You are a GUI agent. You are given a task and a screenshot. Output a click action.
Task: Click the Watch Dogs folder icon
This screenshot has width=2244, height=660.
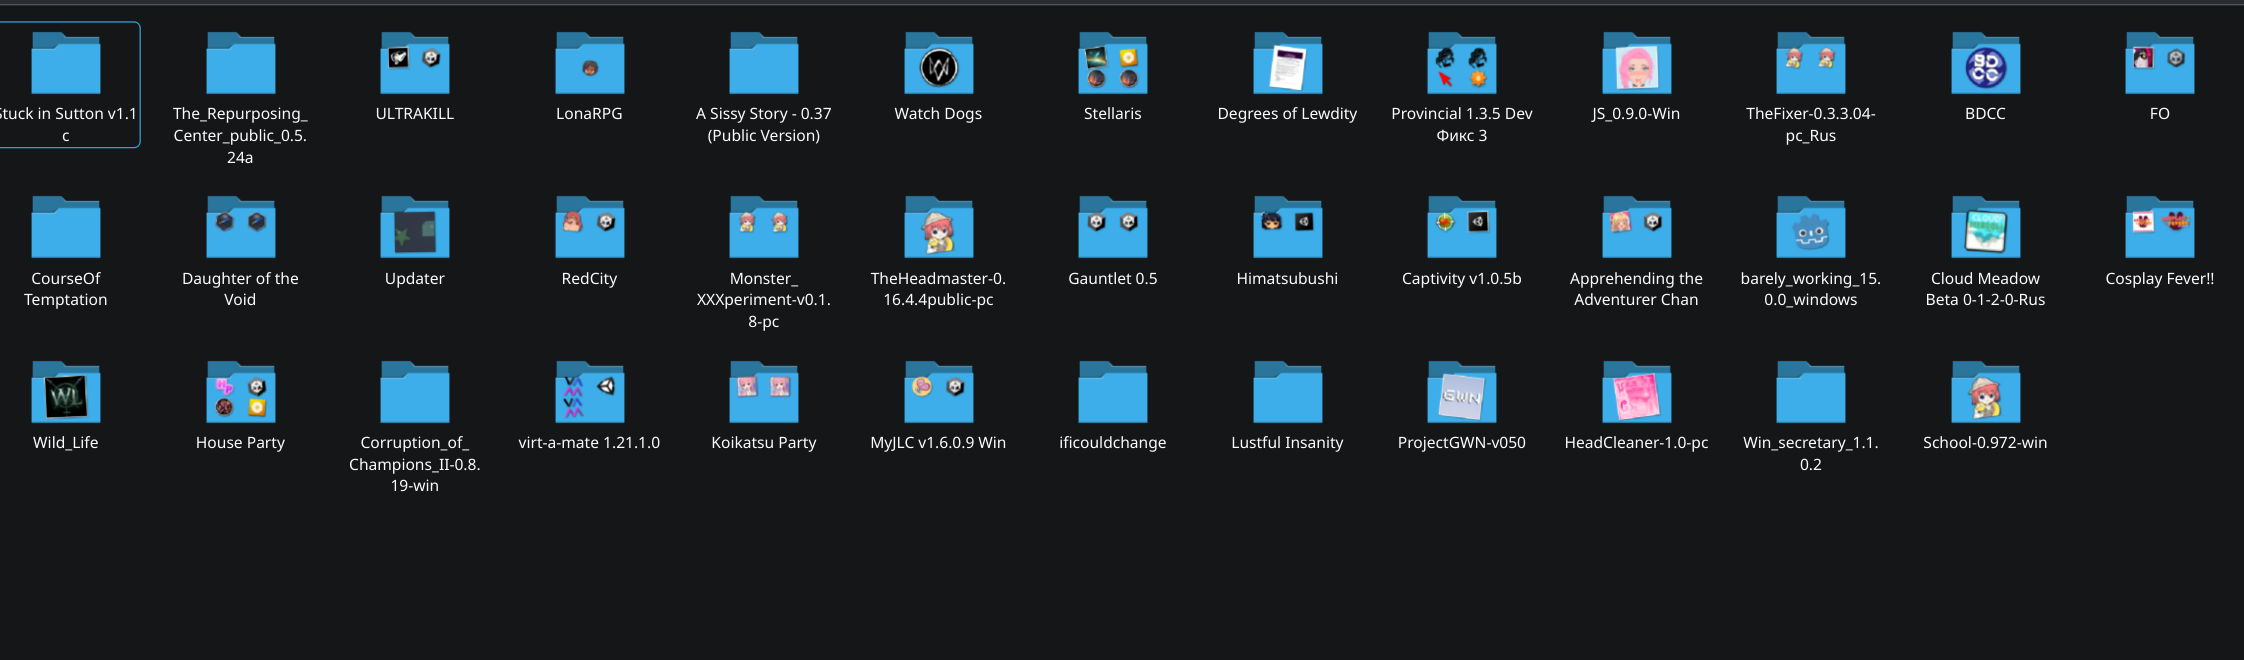tap(937, 66)
